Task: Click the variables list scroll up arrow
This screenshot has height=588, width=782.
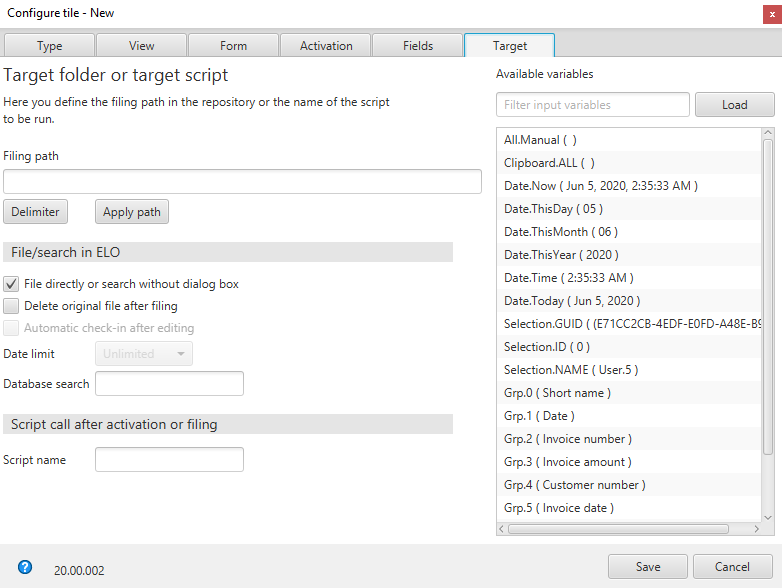Action: [x=768, y=133]
